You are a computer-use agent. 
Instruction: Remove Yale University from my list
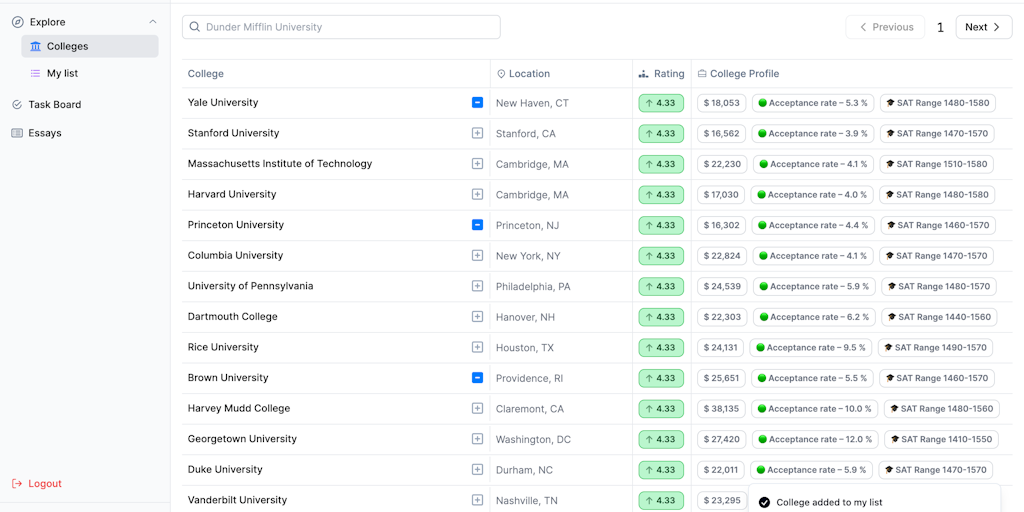tap(477, 103)
